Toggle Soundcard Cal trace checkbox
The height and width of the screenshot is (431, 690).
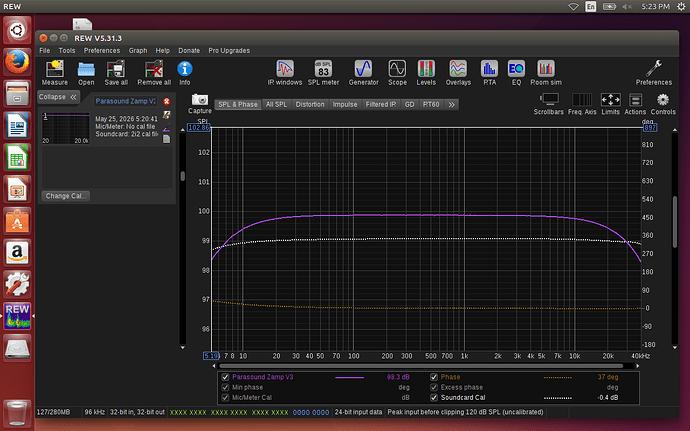(434, 397)
